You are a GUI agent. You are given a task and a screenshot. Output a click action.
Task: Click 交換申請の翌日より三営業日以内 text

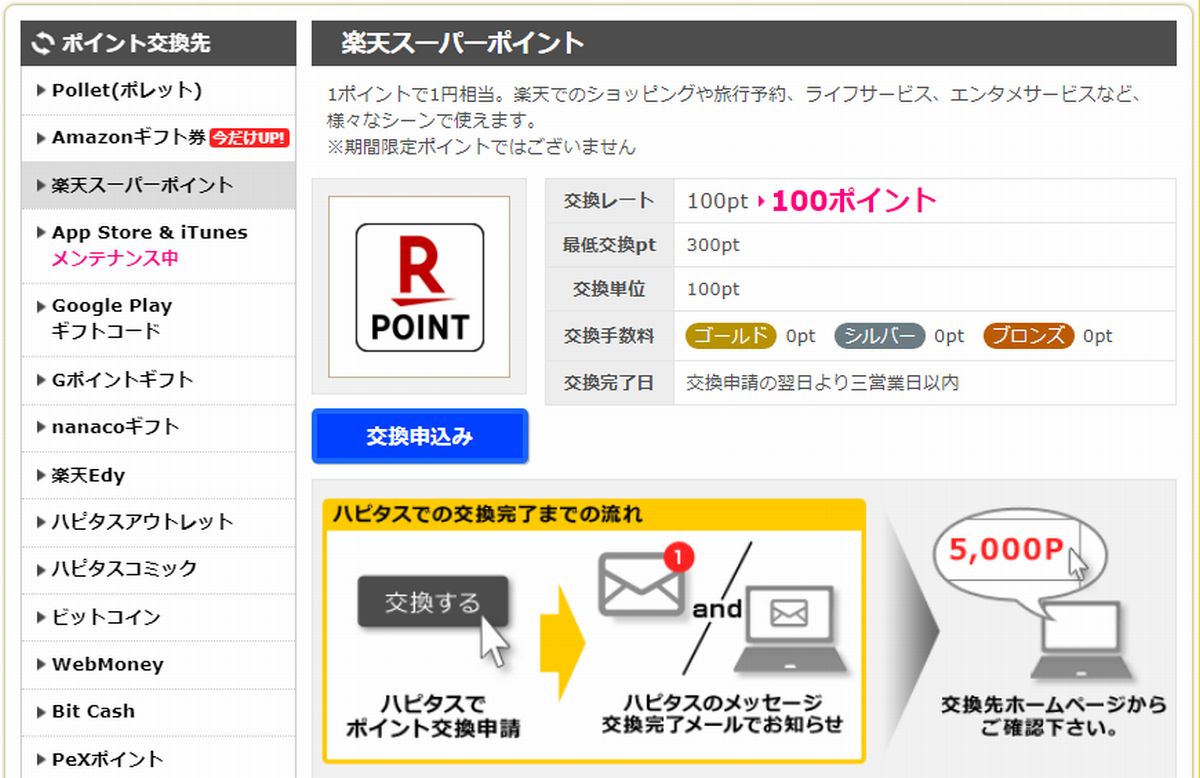(822, 382)
